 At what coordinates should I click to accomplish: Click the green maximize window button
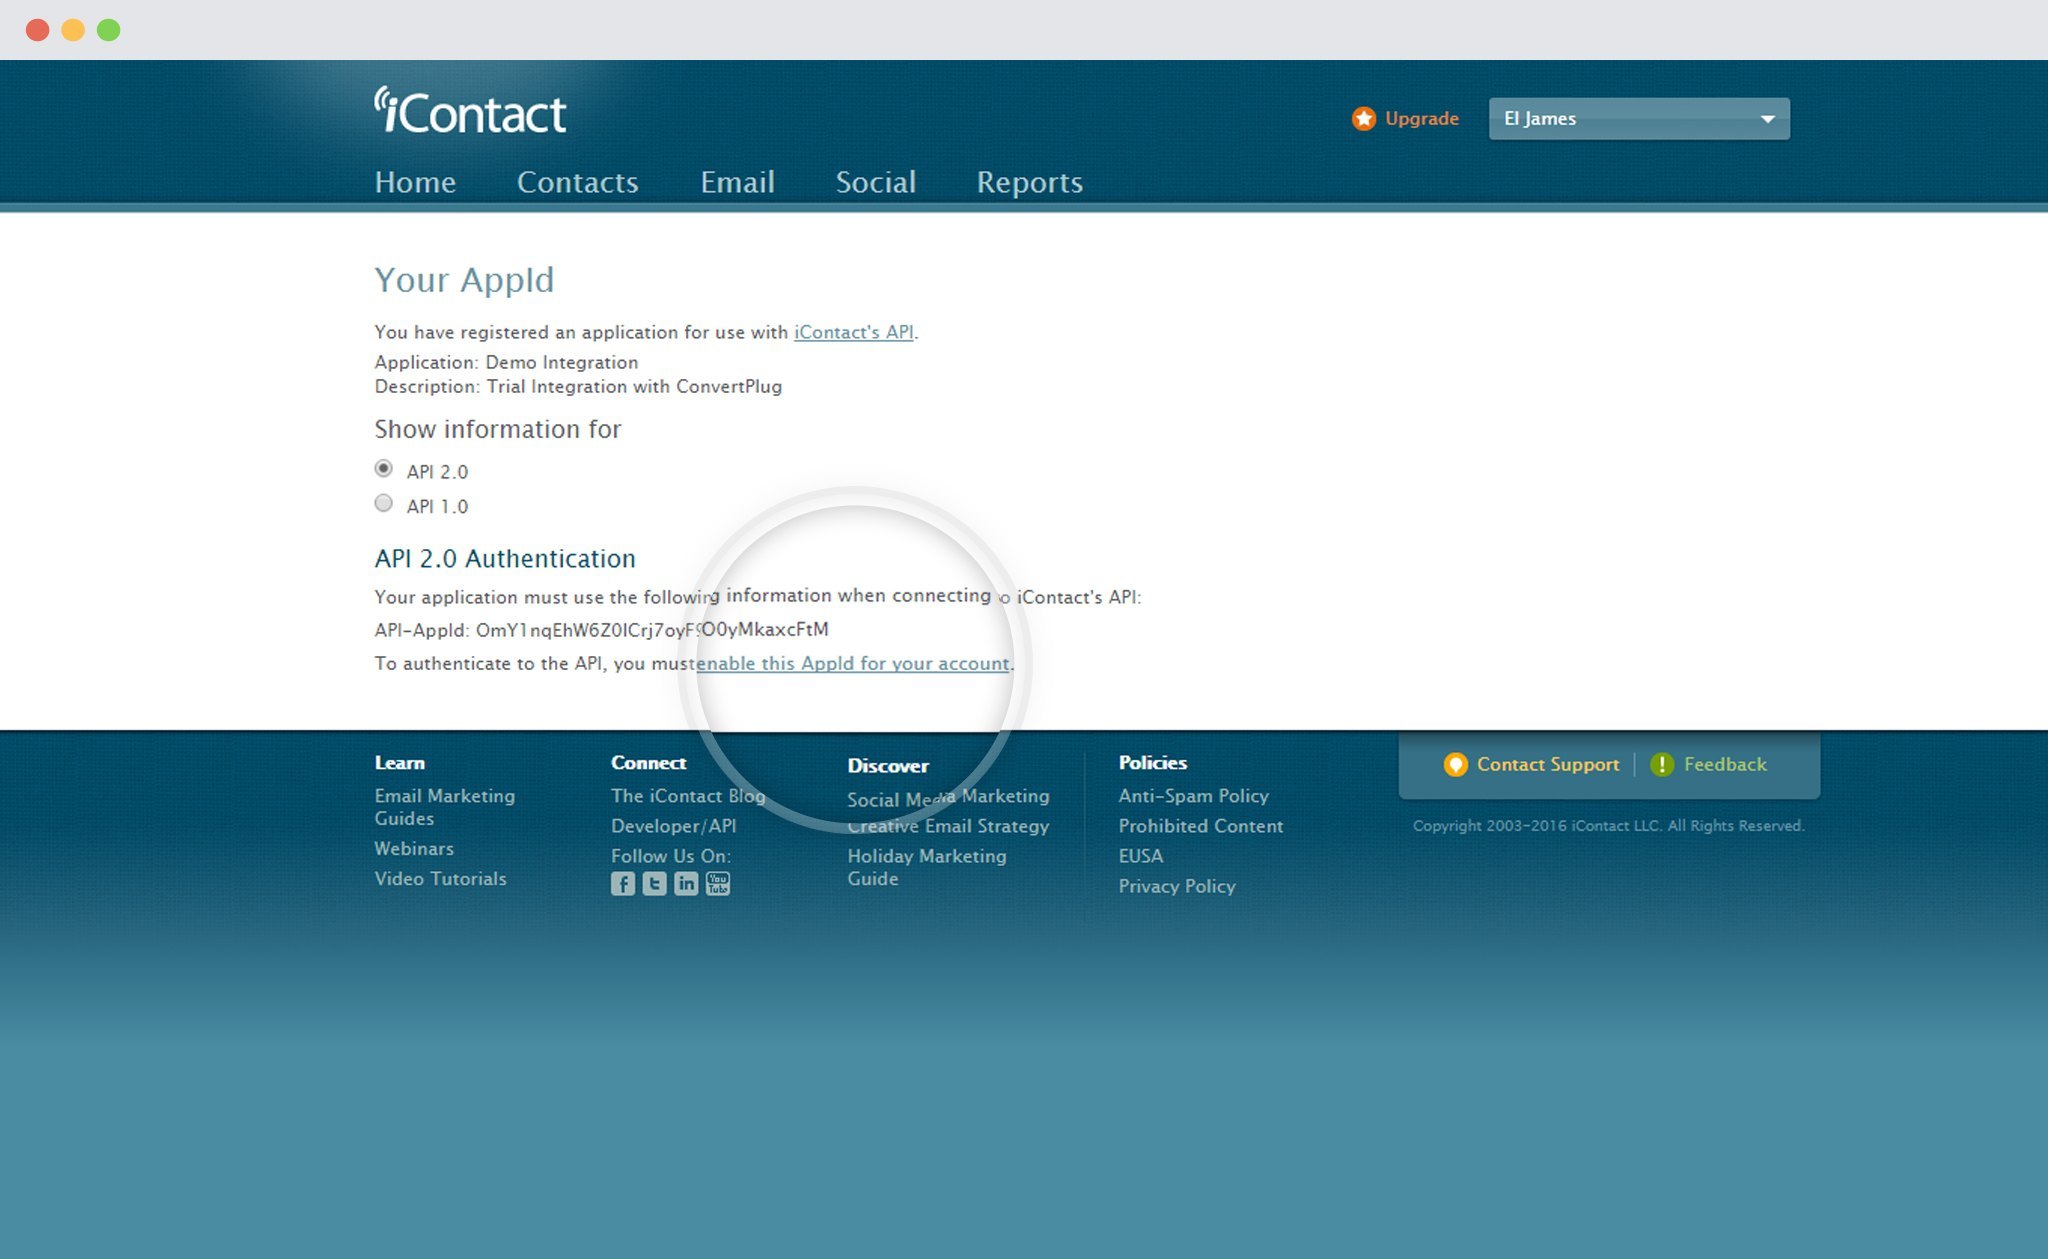[109, 30]
